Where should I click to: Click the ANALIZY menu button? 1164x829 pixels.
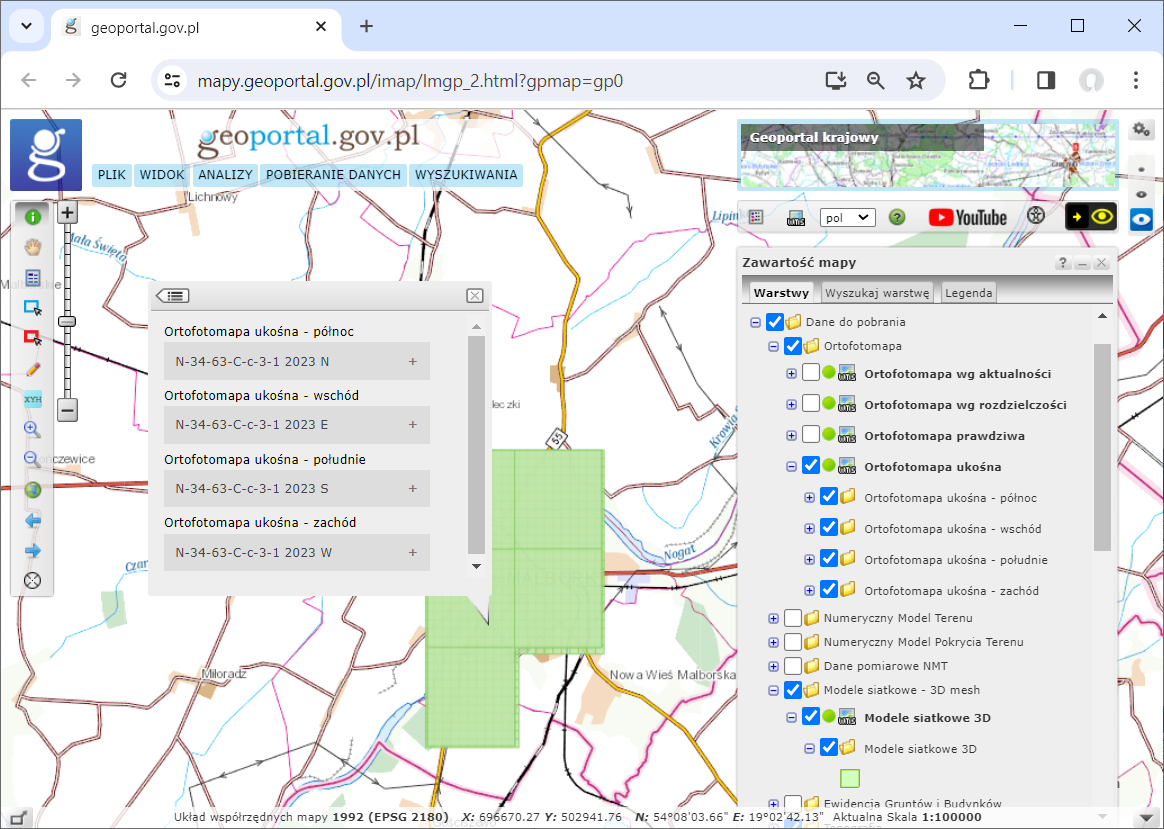point(225,175)
